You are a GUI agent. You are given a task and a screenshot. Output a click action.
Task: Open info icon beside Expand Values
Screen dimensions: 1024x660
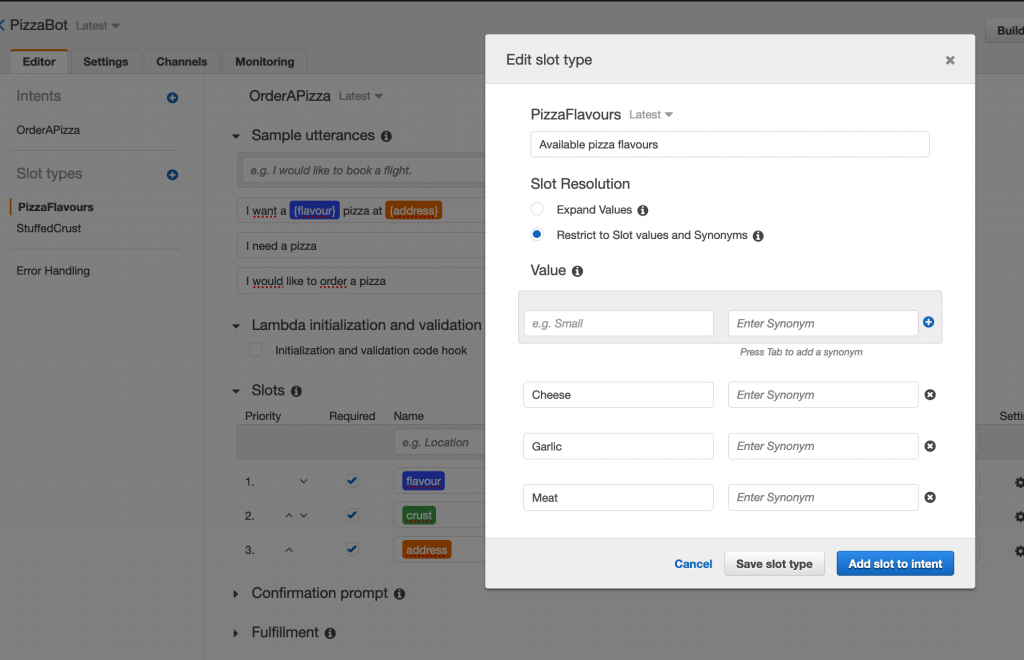coord(643,211)
